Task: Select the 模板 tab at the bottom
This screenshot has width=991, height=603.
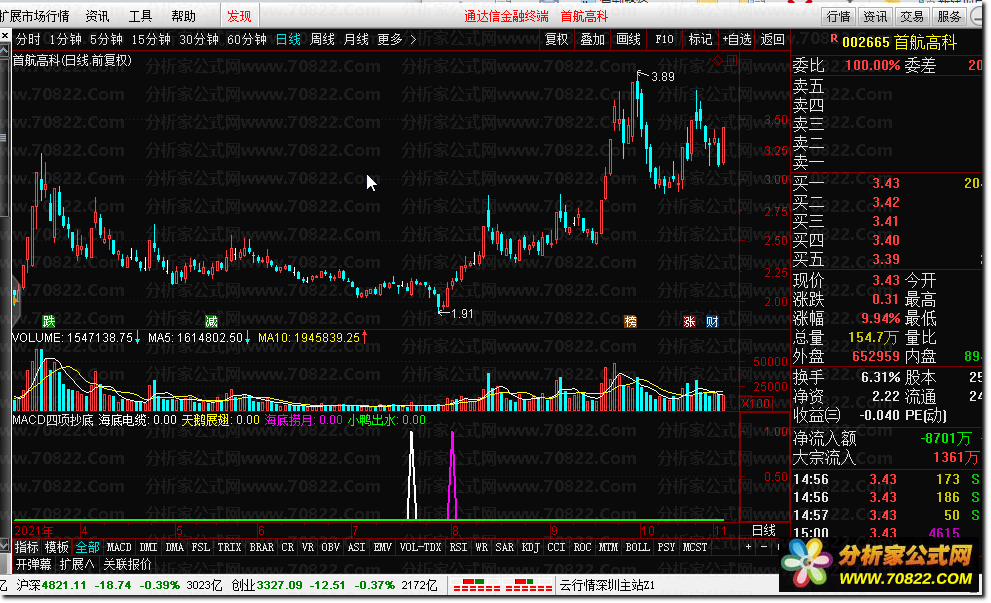Action: pos(56,547)
